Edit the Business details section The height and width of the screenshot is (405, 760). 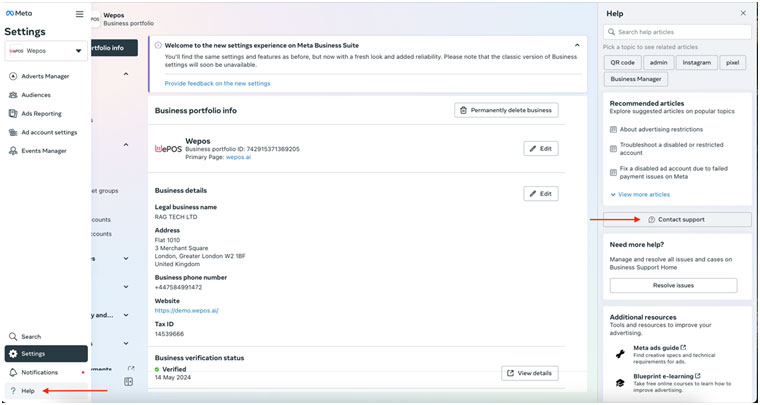540,194
